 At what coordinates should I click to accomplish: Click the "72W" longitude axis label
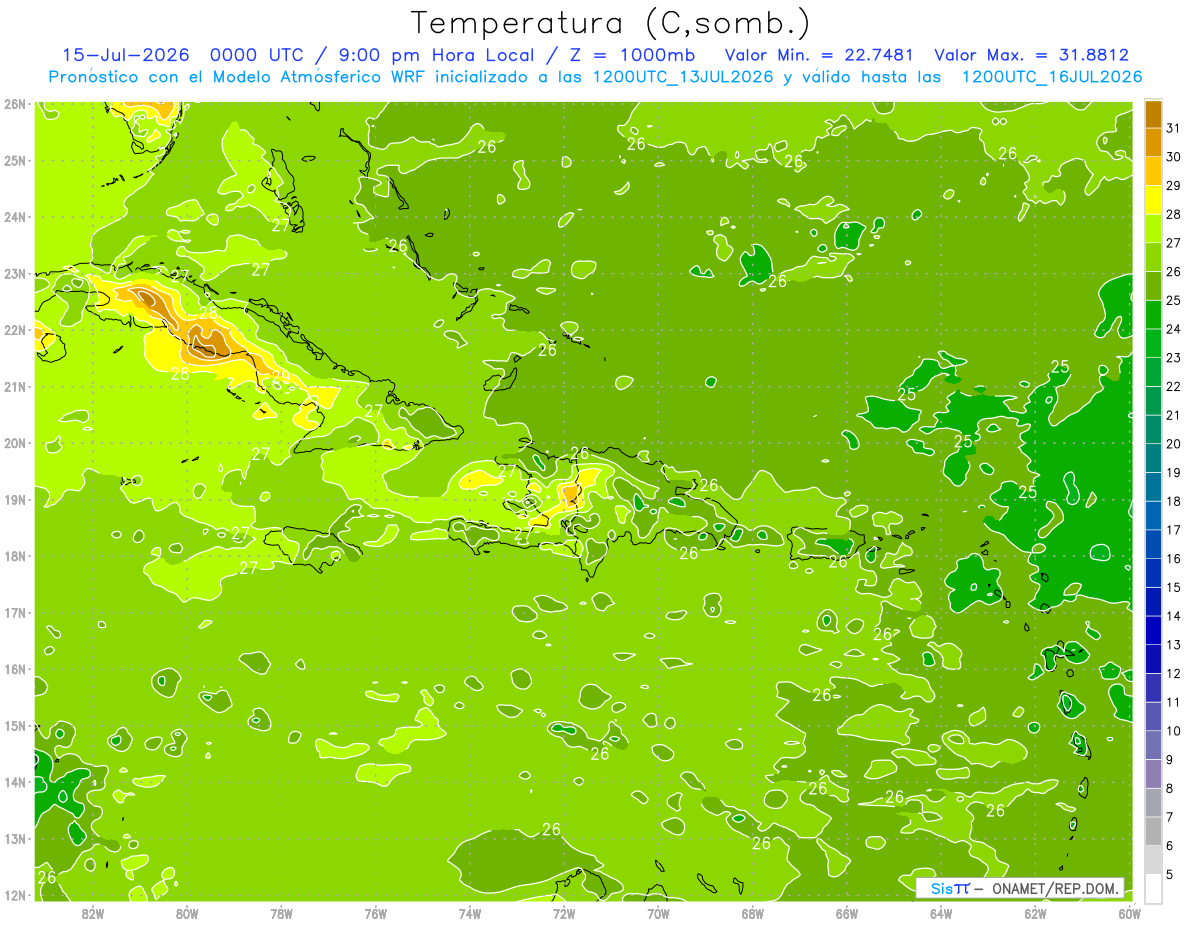pyautogui.click(x=564, y=913)
